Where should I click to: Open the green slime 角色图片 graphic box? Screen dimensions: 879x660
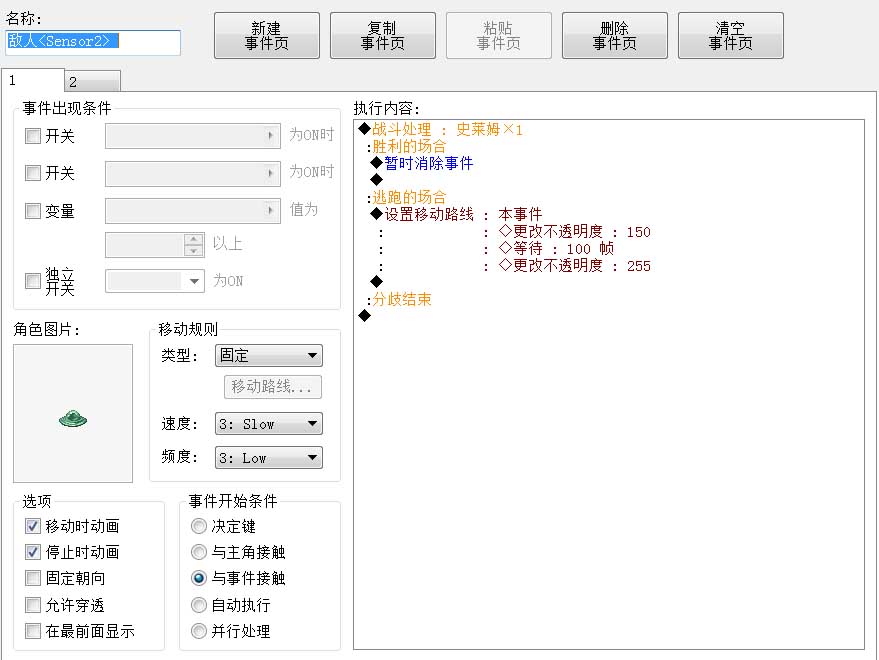pos(73,413)
